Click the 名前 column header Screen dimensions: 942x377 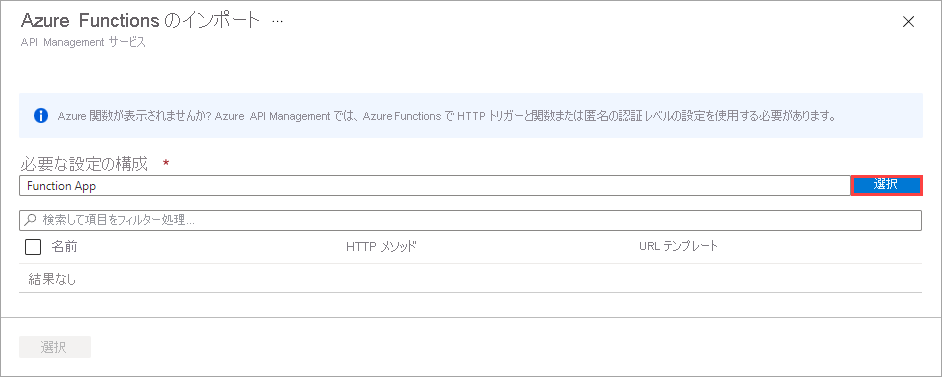click(x=64, y=247)
